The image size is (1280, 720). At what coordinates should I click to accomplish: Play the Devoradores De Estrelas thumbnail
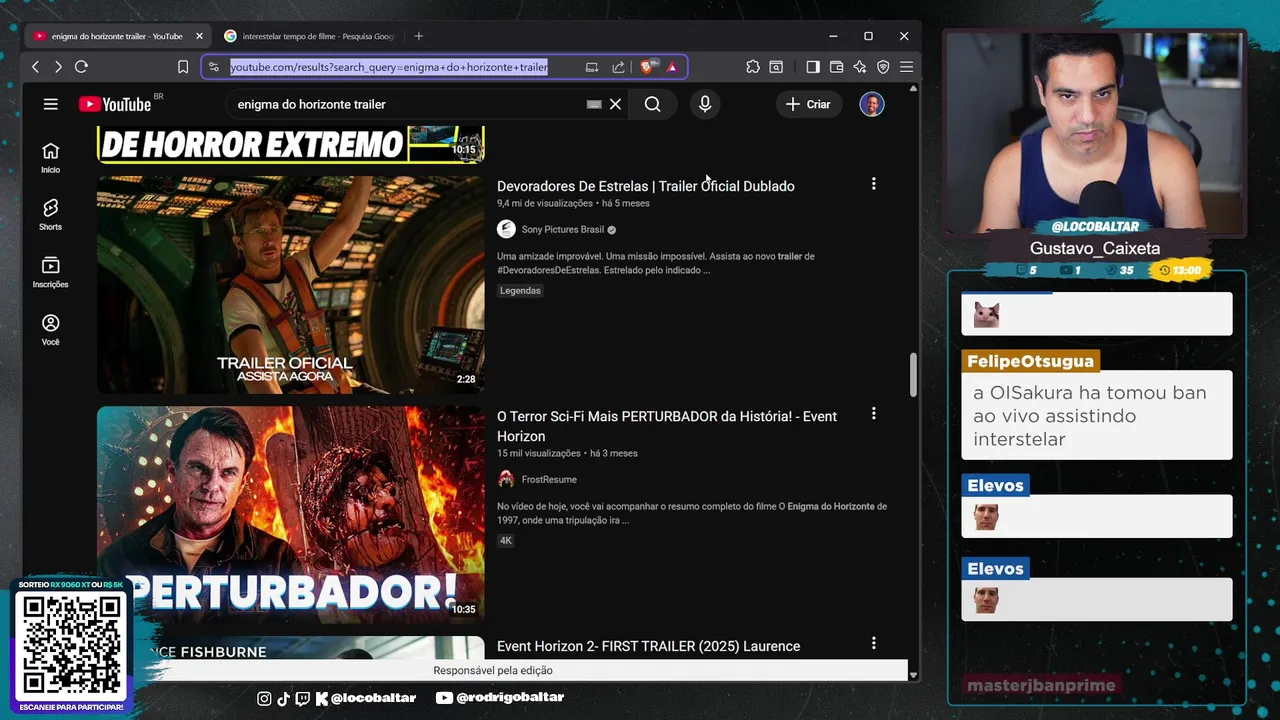(x=291, y=285)
